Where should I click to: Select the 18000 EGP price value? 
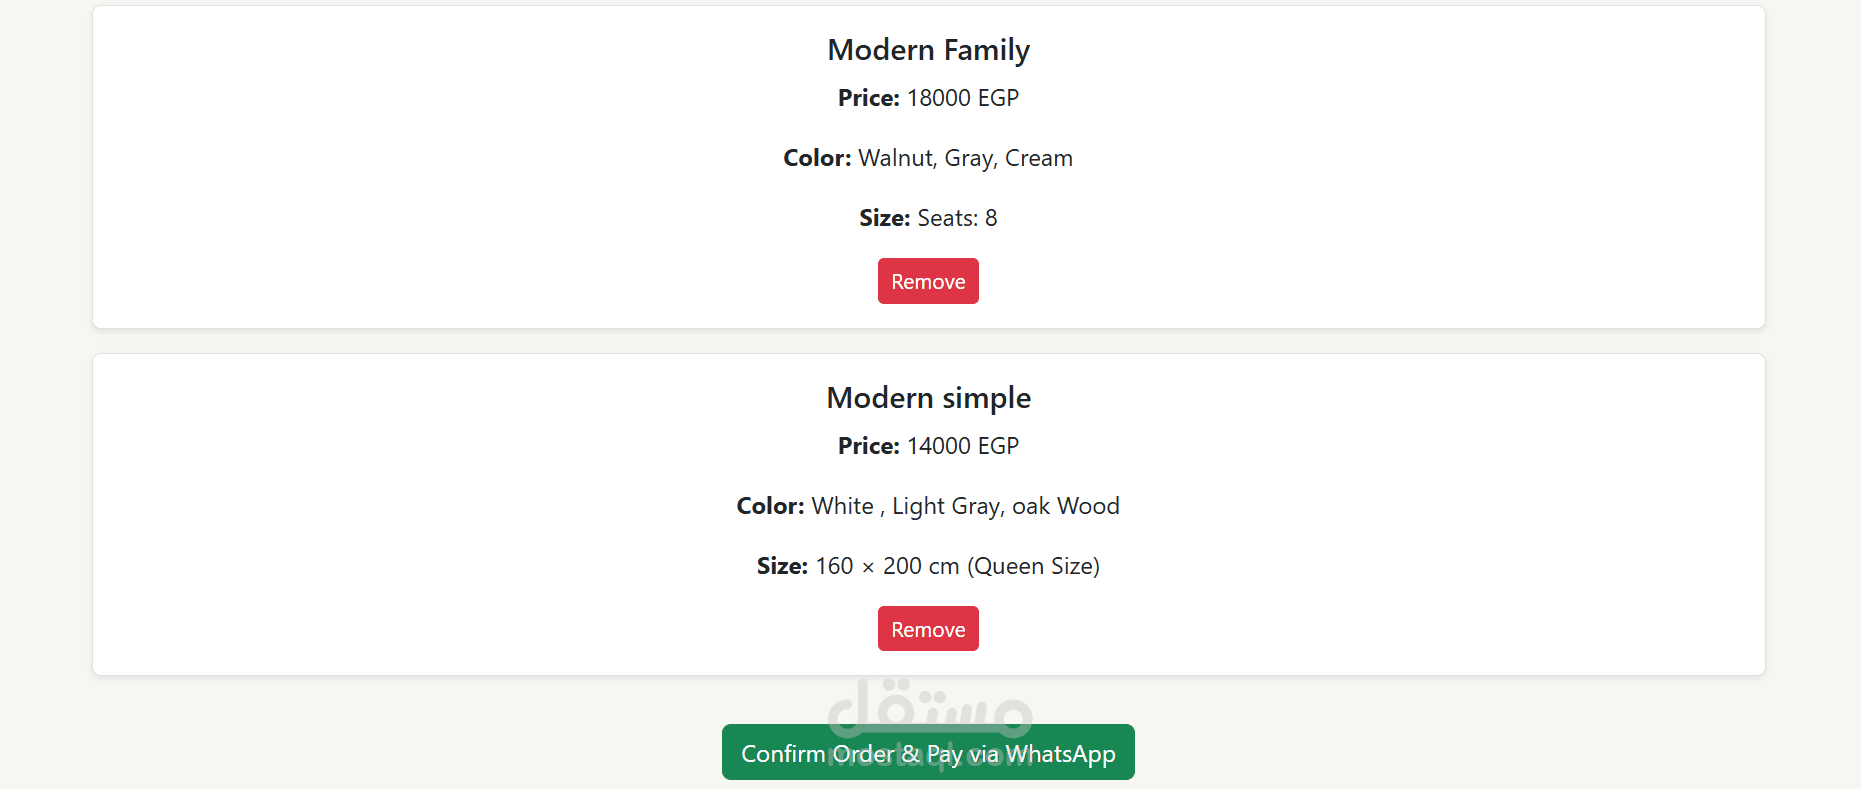(963, 98)
